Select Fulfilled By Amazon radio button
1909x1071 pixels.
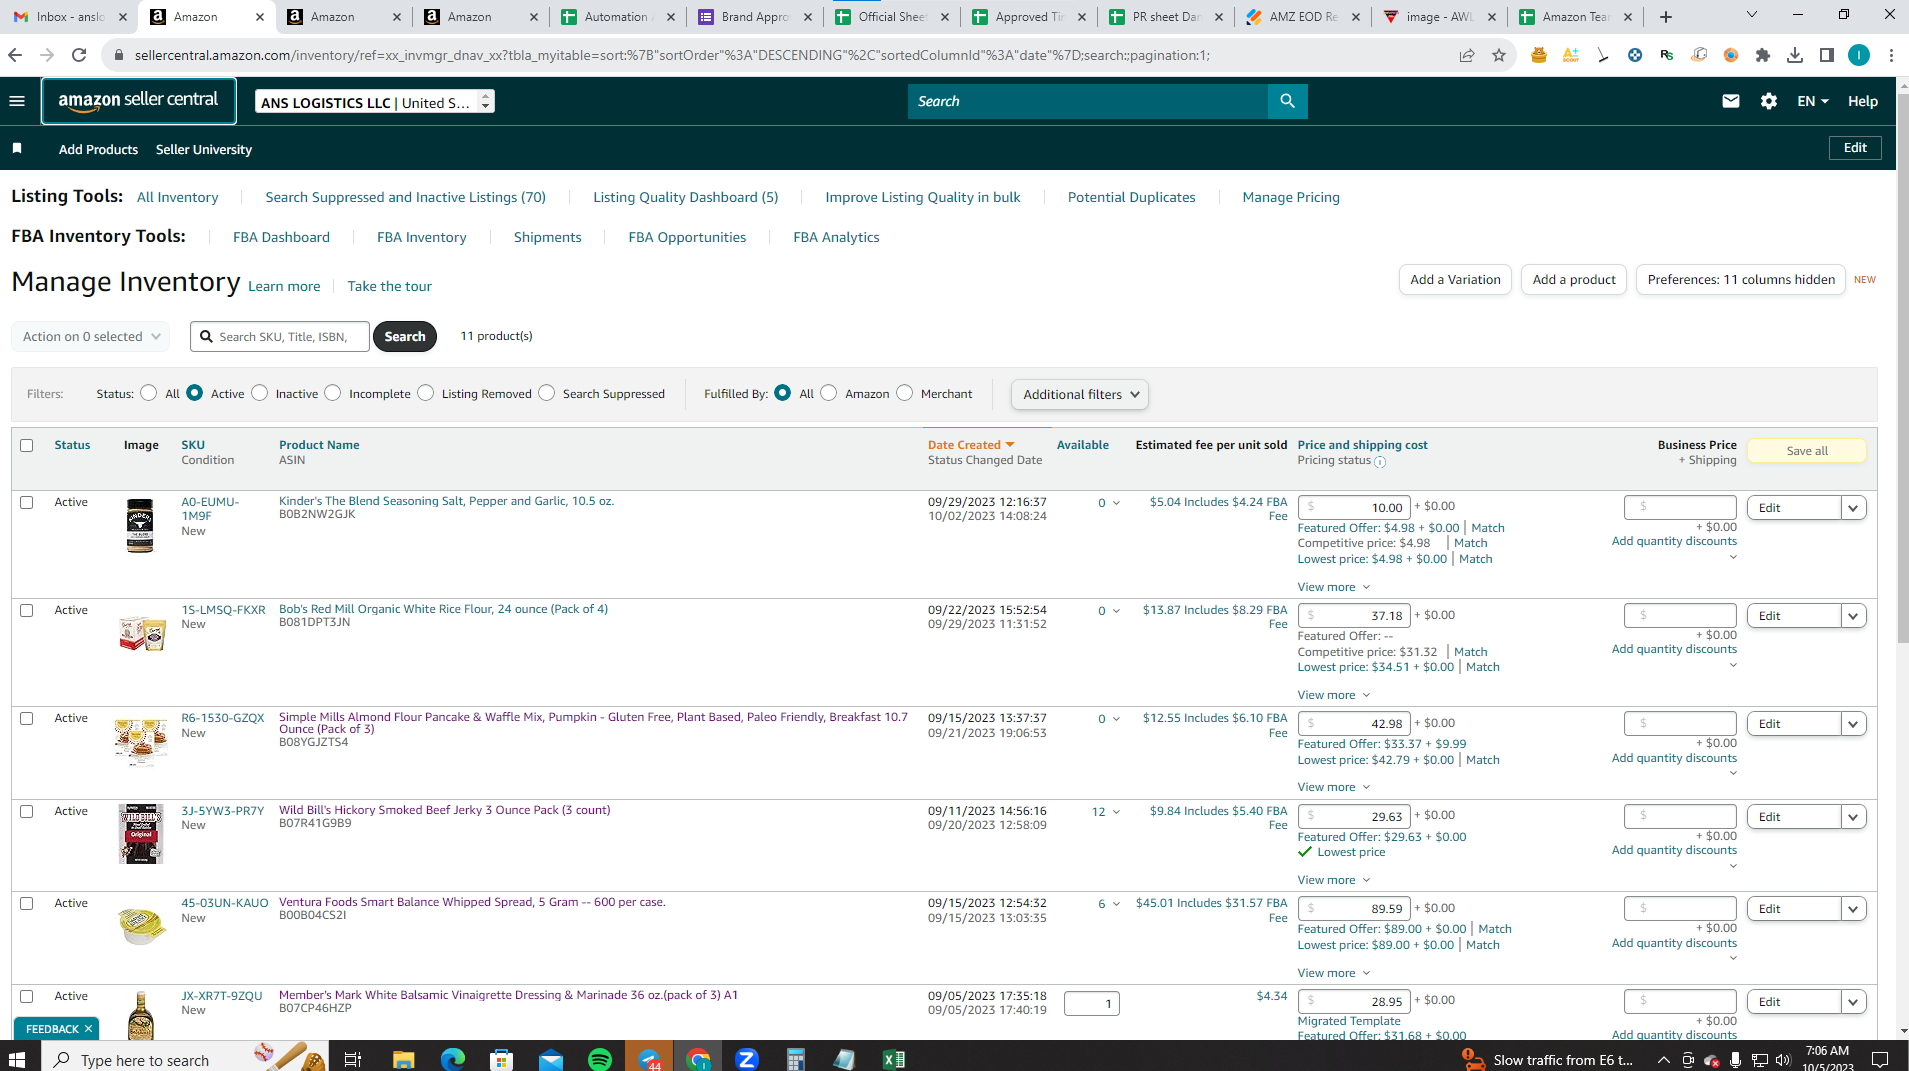point(829,393)
